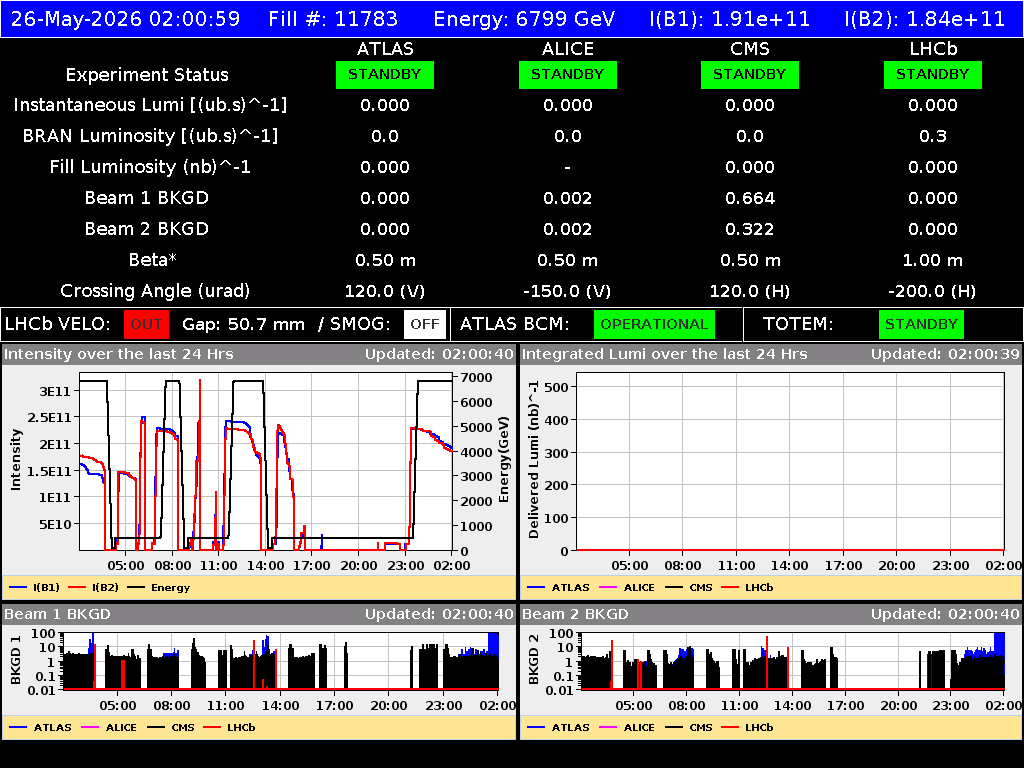Click Intensity chart Updated: 02:00:40 timestamp
Screen dimensions: 1024x768
pos(440,354)
